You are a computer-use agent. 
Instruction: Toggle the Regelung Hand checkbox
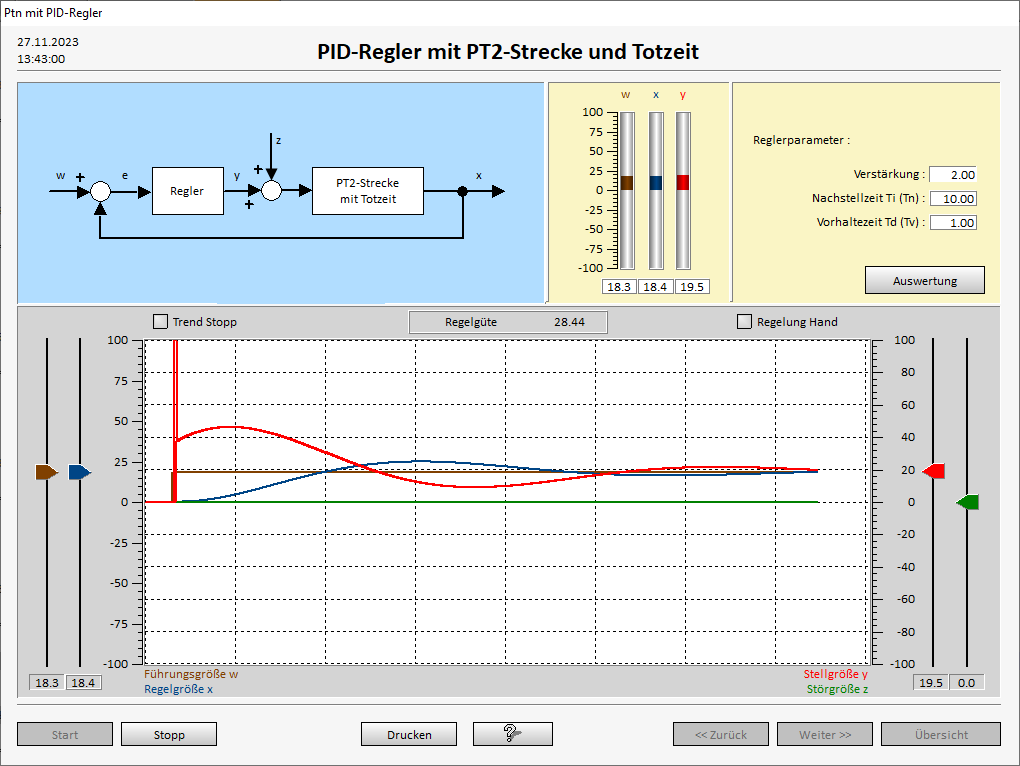744,322
